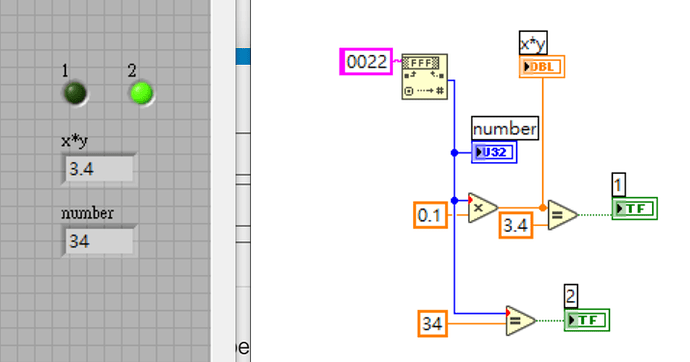690x362 pixels.
Task: Select the TF terminal labeled 1
Action: coord(635,208)
